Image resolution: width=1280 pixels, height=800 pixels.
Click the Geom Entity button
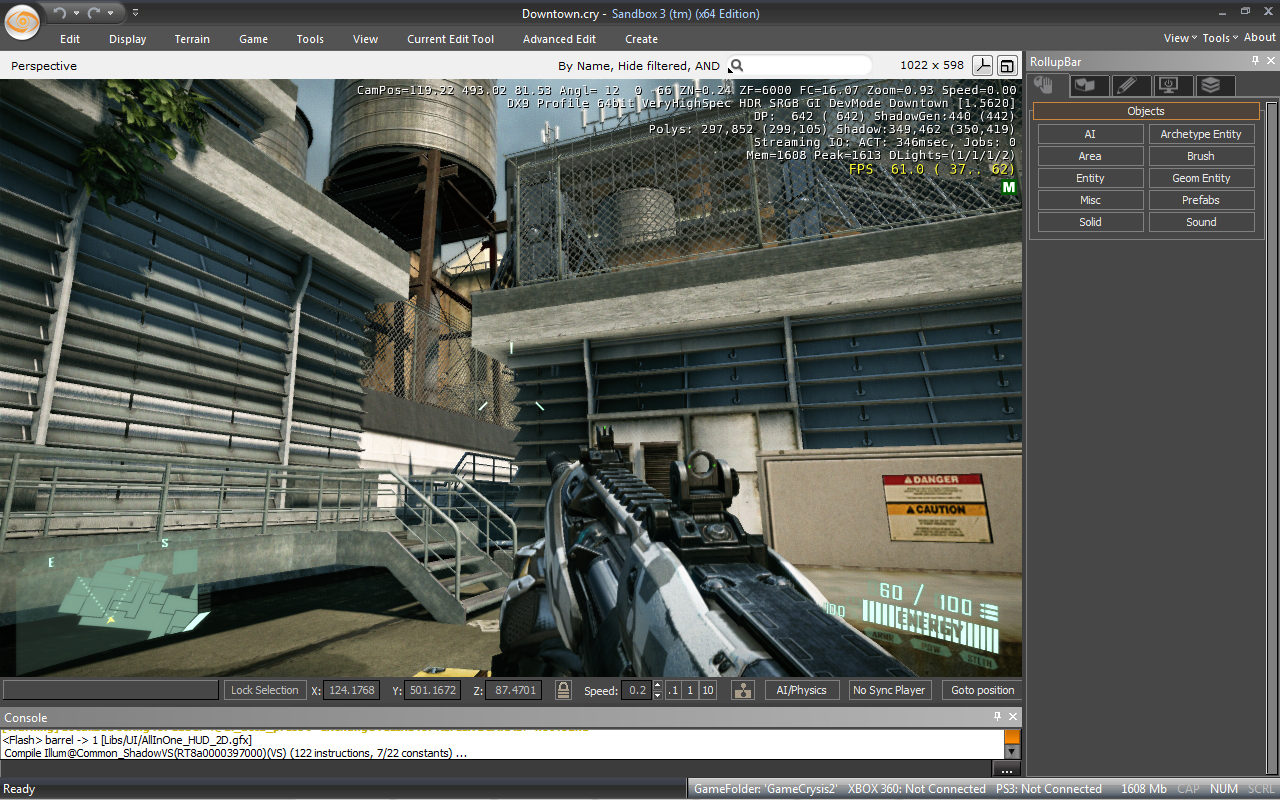click(1201, 178)
